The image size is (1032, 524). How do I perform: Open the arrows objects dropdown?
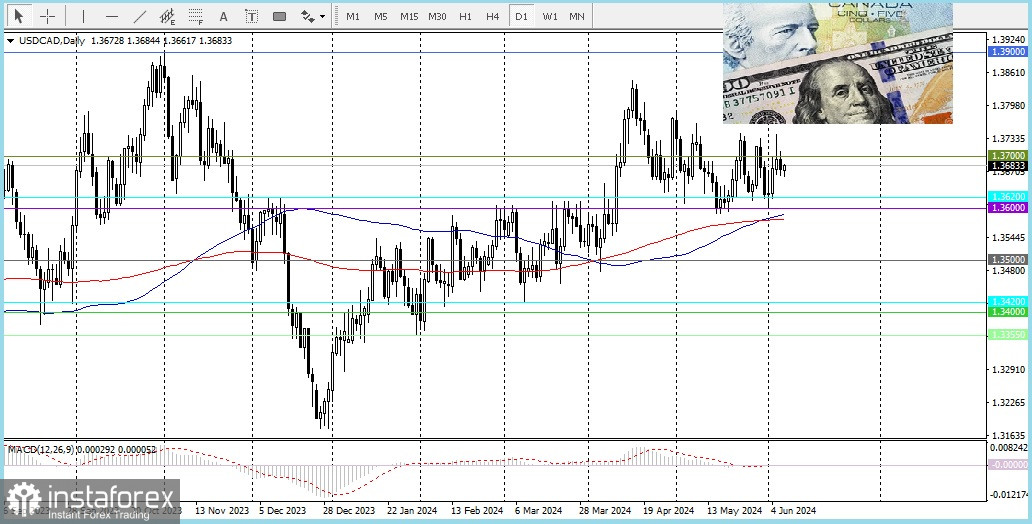313,16
